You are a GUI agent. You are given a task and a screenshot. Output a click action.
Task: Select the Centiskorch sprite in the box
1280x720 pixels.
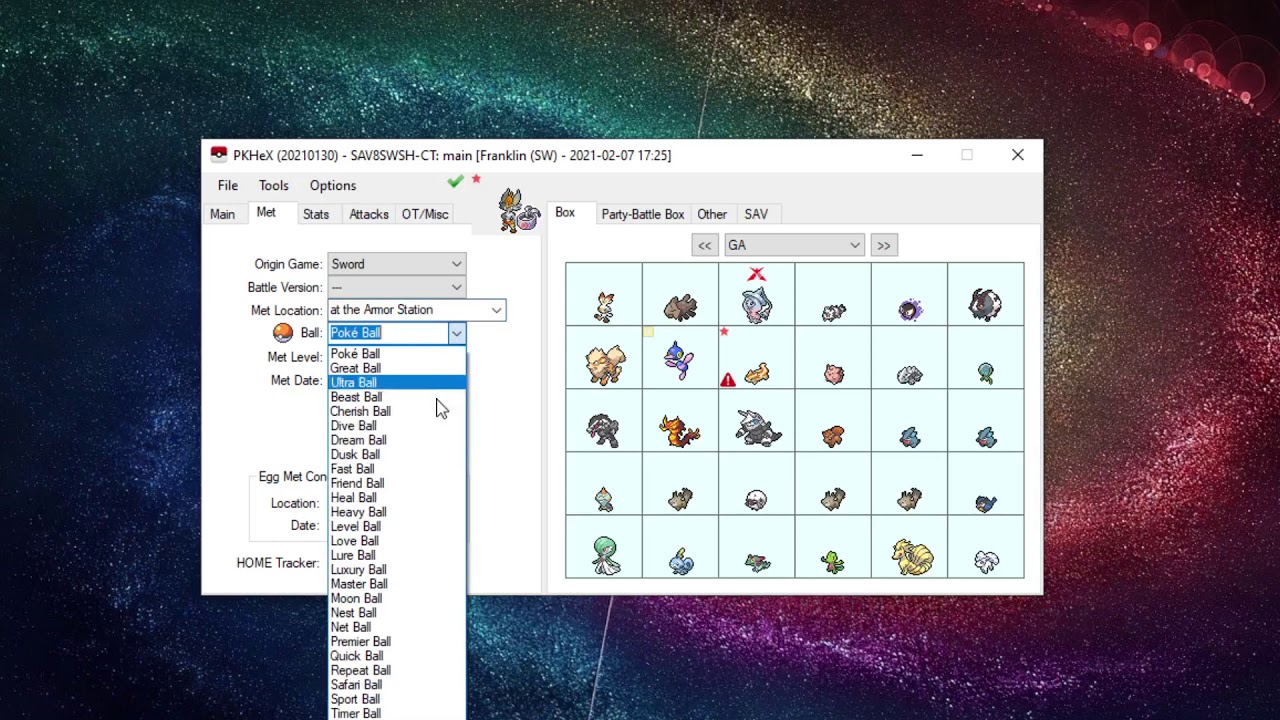click(x=679, y=431)
